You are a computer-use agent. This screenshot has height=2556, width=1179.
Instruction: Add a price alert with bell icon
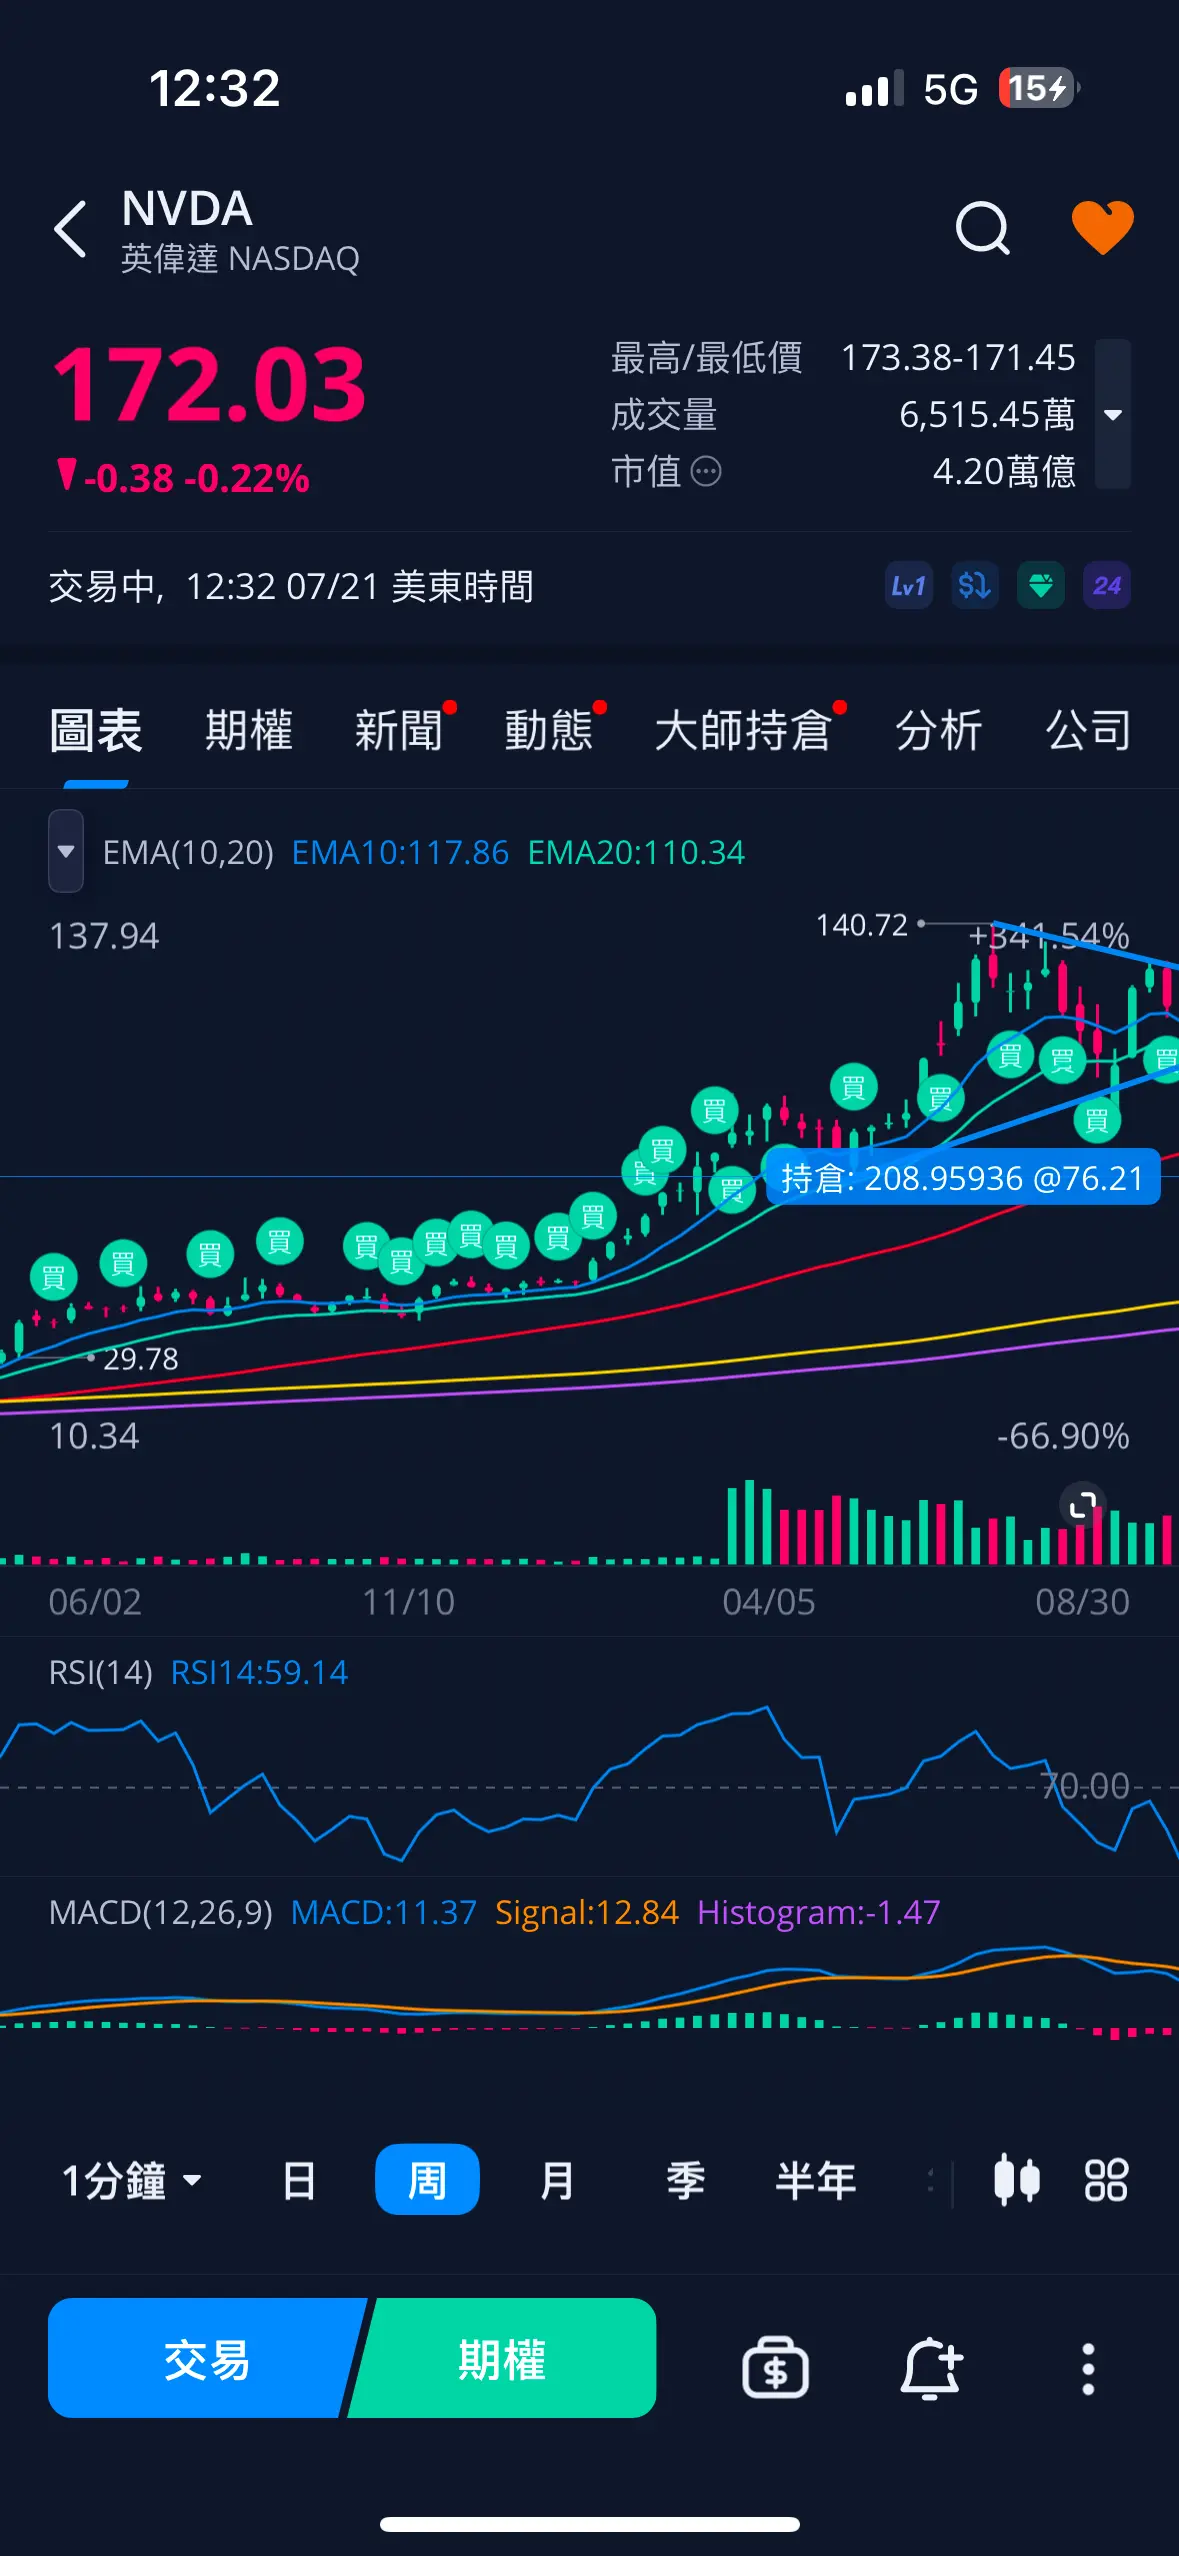click(x=931, y=2367)
